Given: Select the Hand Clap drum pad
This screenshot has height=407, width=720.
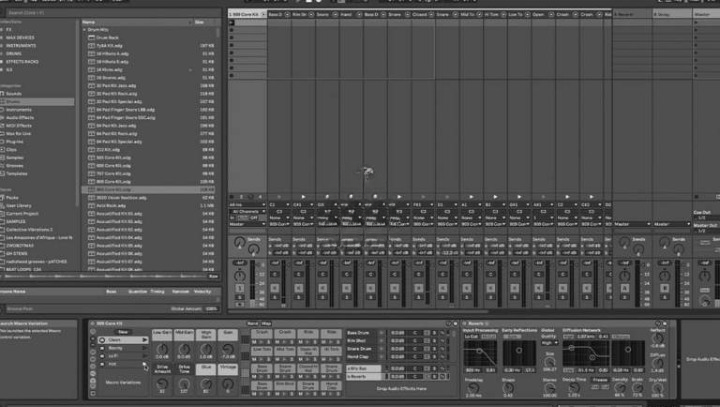Looking at the screenshot, I should [x=331, y=384].
